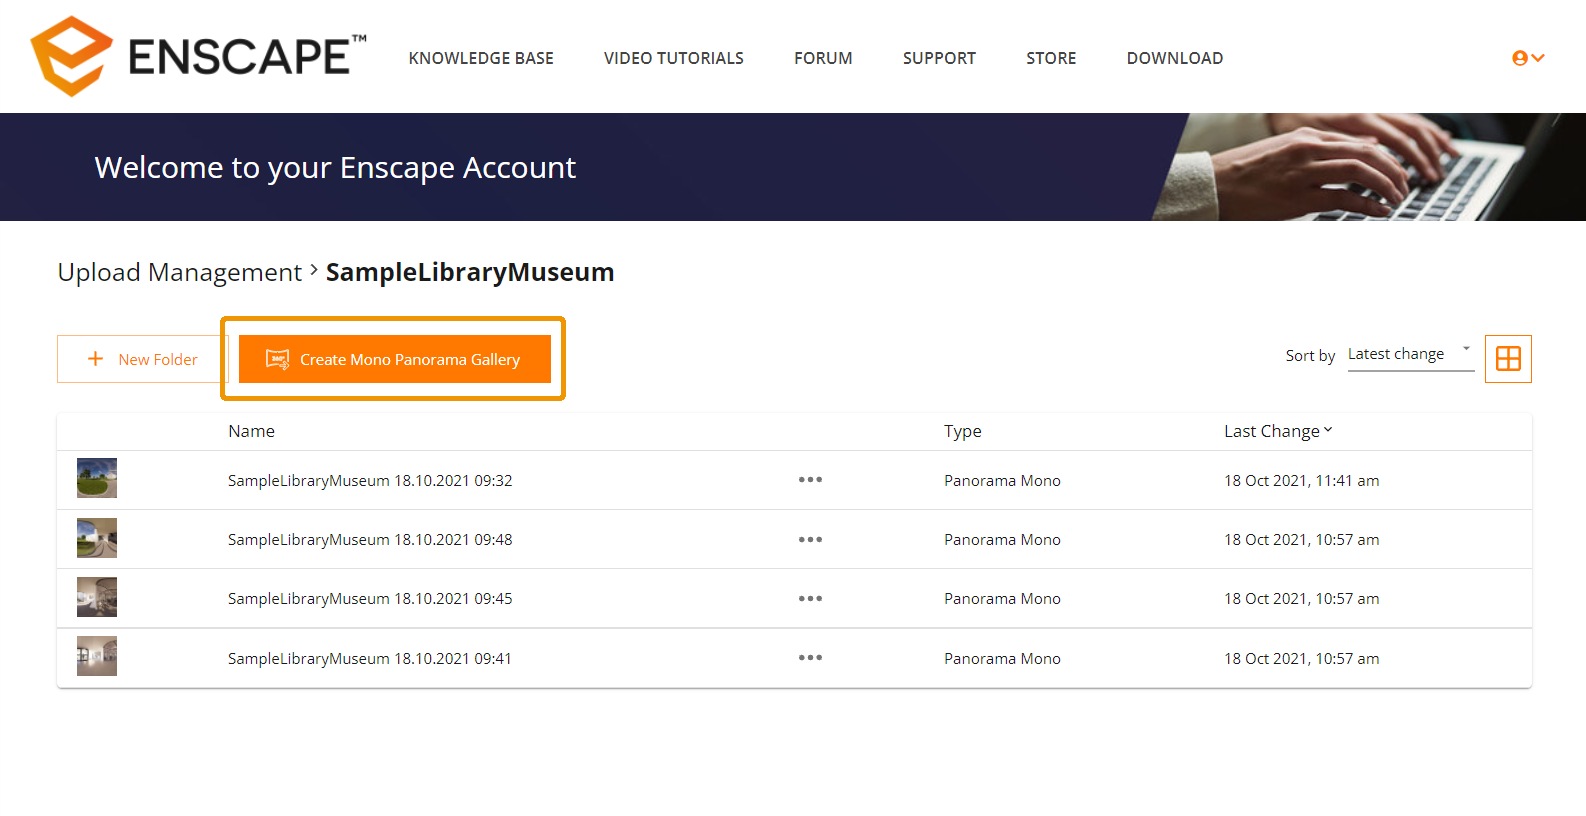This screenshot has height=816, width=1586.
Task: Open options for the 09:41 panorama
Action: 810,658
